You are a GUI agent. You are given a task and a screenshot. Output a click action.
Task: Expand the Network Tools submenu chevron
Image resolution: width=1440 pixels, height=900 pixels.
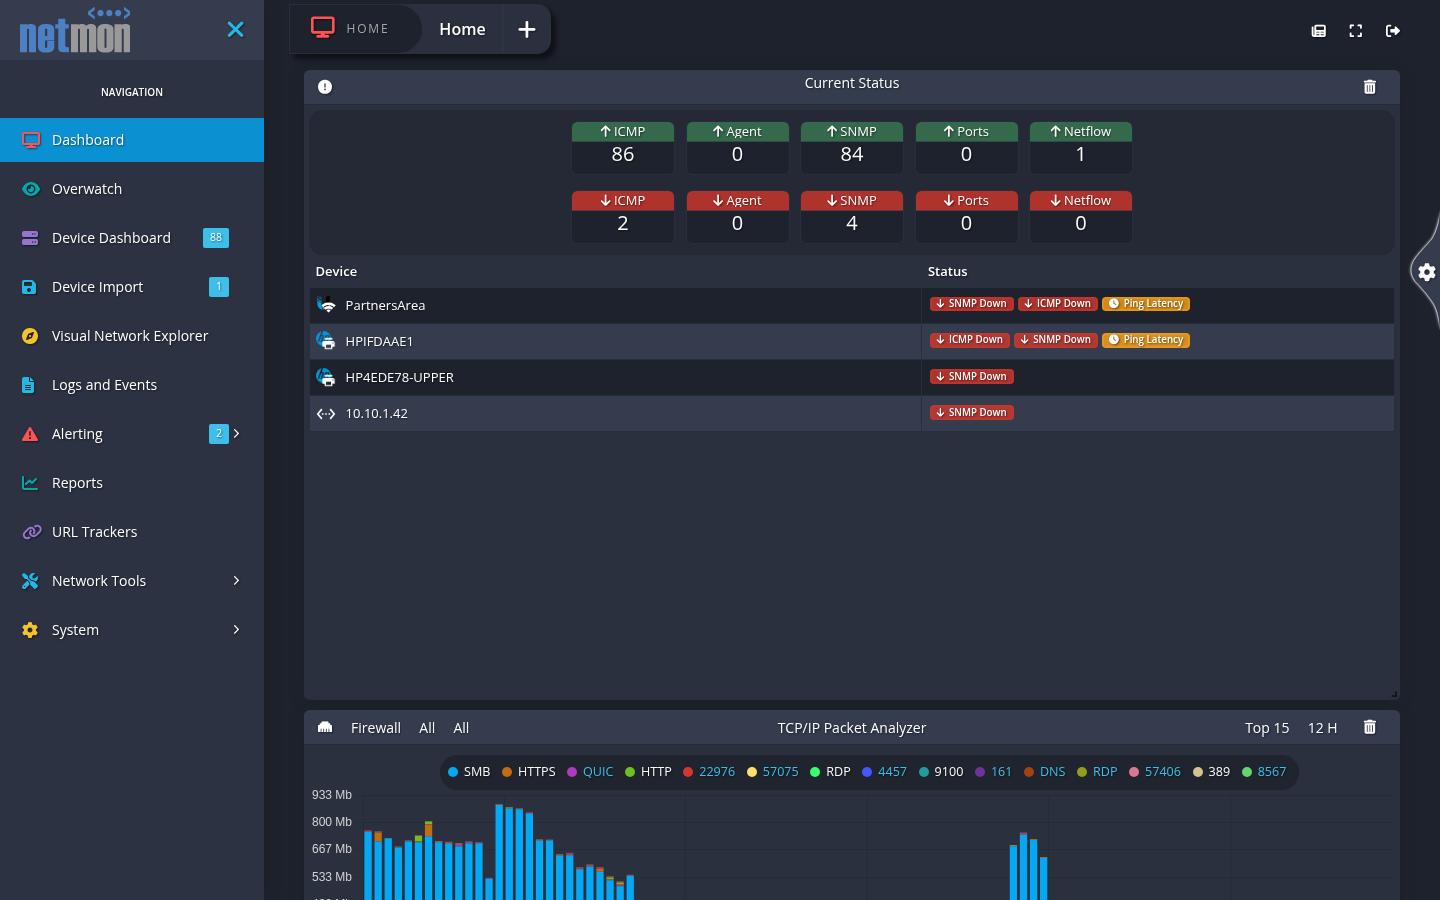pos(236,580)
